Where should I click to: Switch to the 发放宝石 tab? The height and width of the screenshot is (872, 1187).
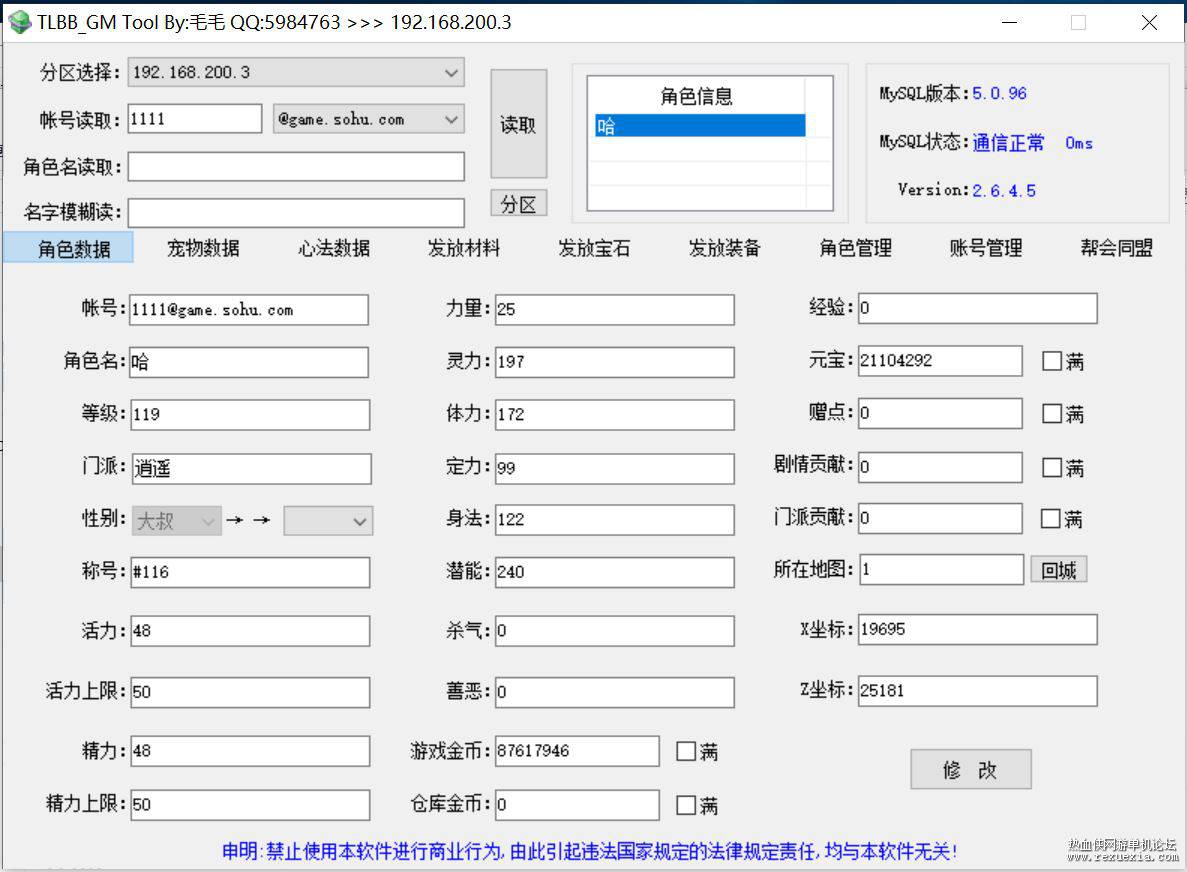click(594, 248)
